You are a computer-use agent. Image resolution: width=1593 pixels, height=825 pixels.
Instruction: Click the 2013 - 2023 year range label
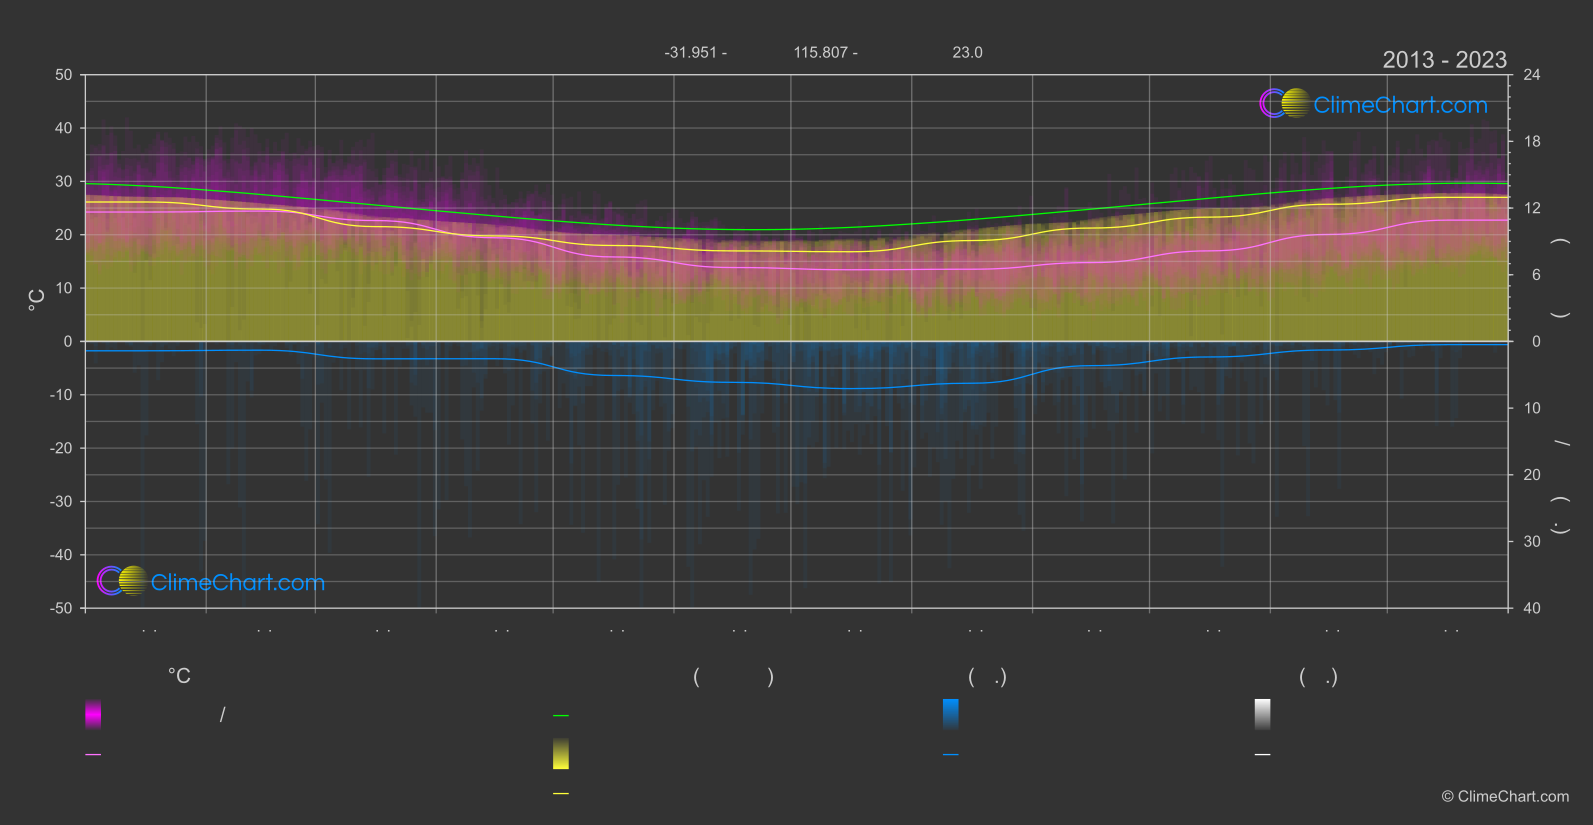(x=1444, y=60)
